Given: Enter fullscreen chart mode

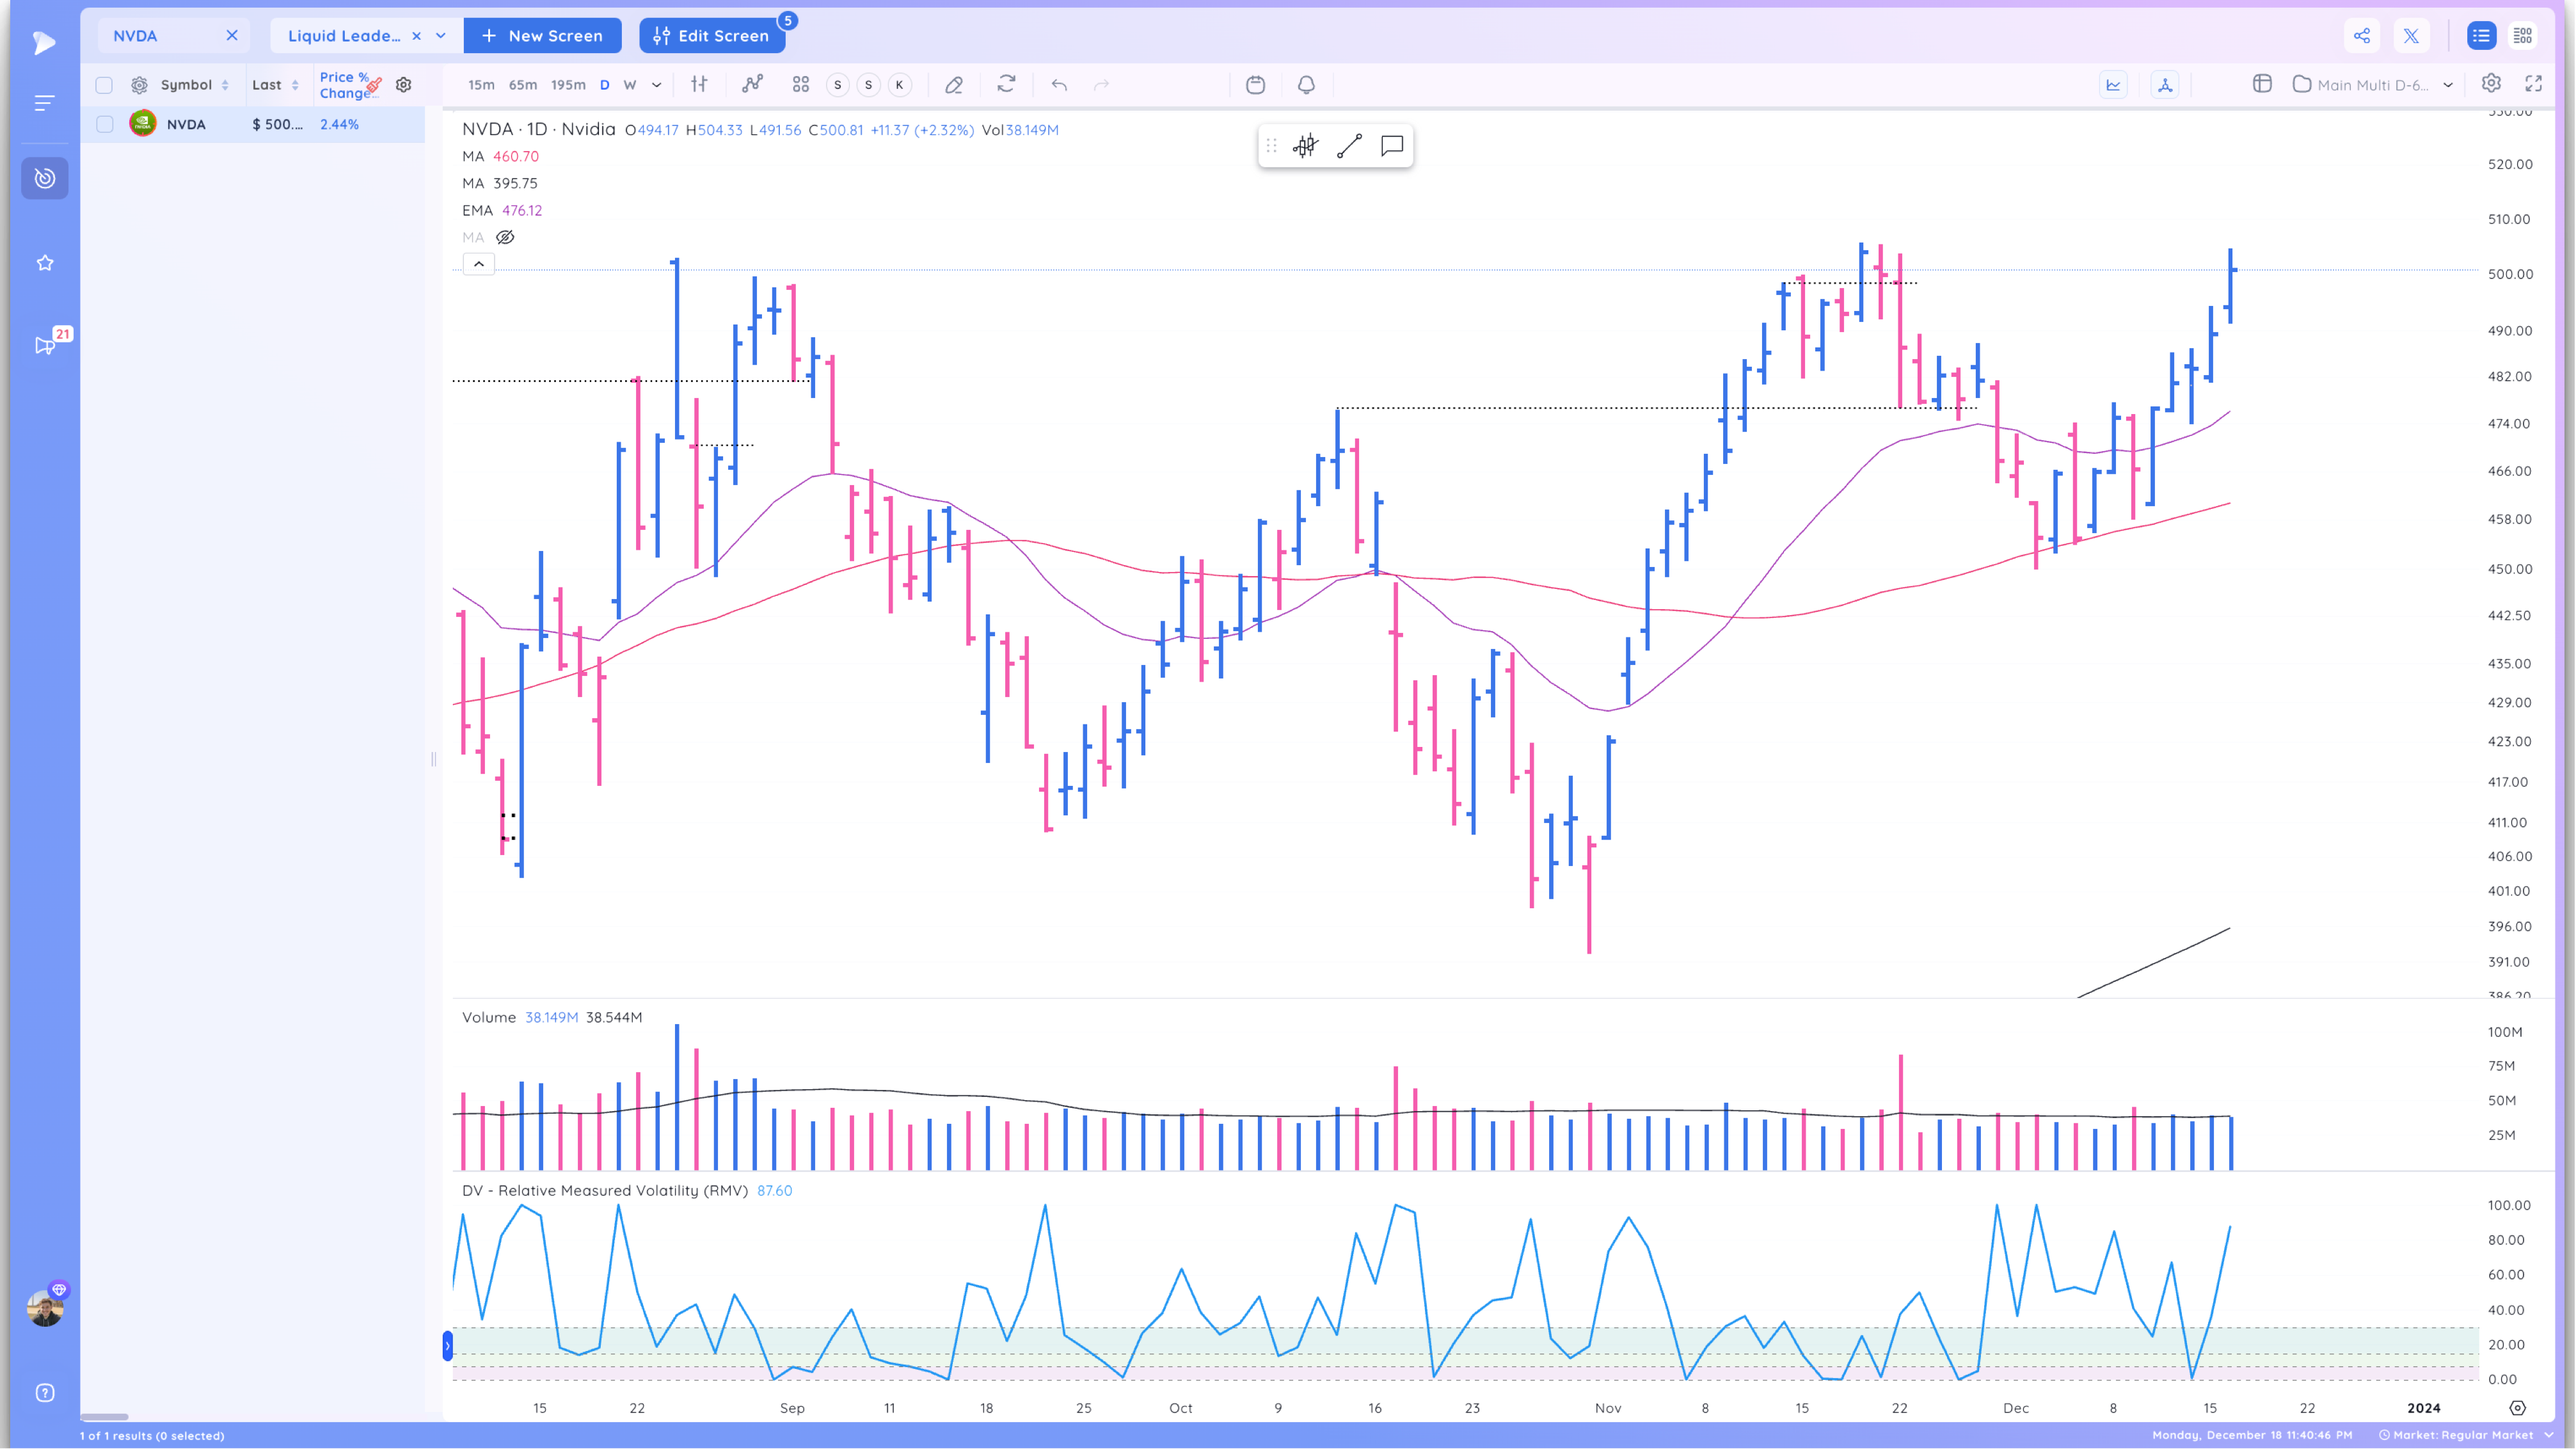Looking at the screenshot, I should point(2534,84).
